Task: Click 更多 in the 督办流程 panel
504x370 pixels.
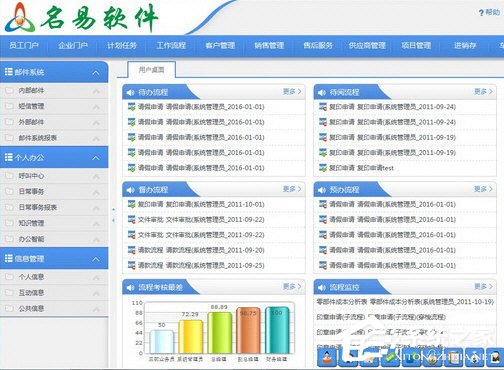Action: pyautogui.click(x=292, y=189)
